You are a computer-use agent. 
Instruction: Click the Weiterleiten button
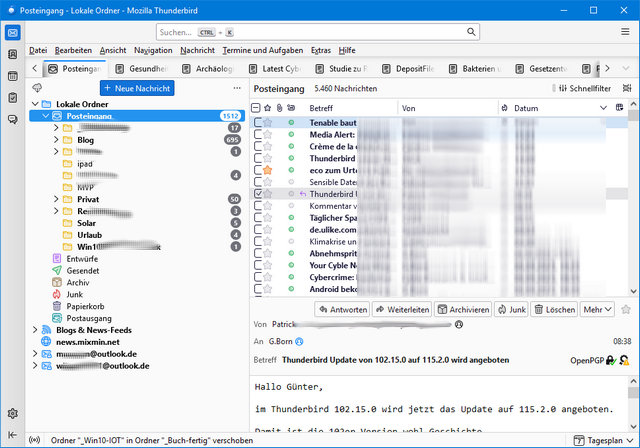[x=402, y=310]
